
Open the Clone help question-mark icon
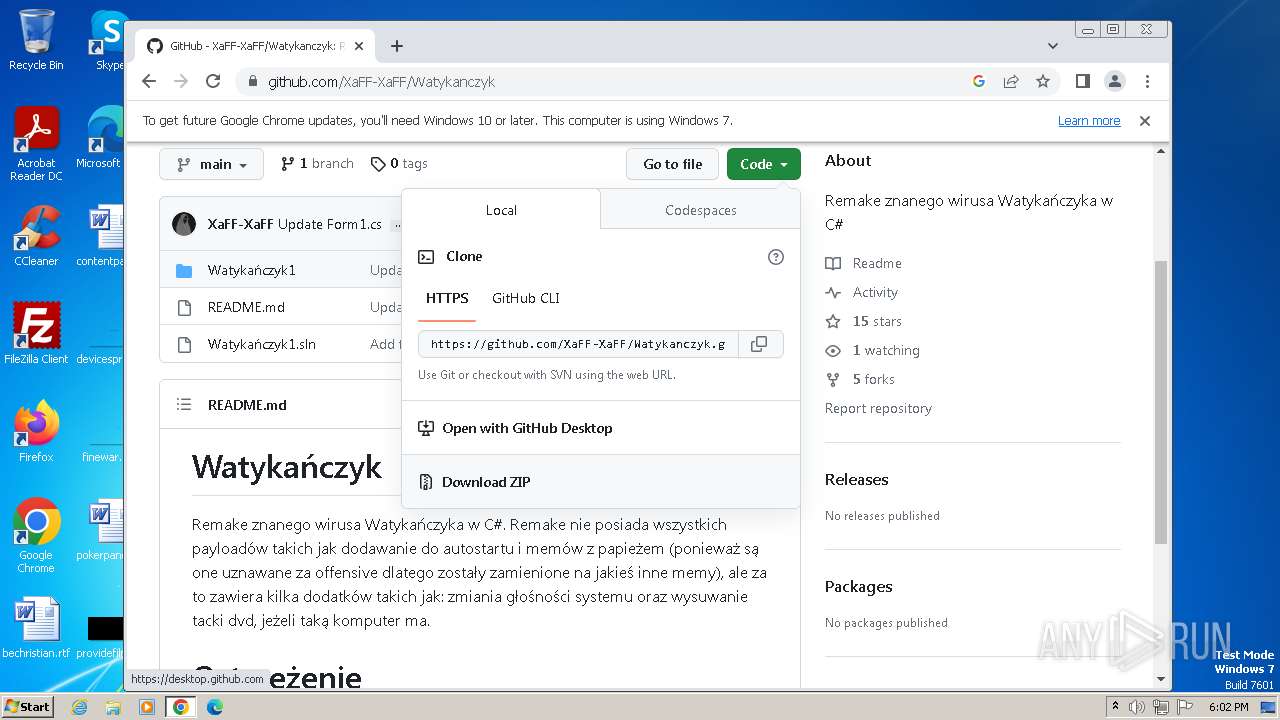point(775,257)
